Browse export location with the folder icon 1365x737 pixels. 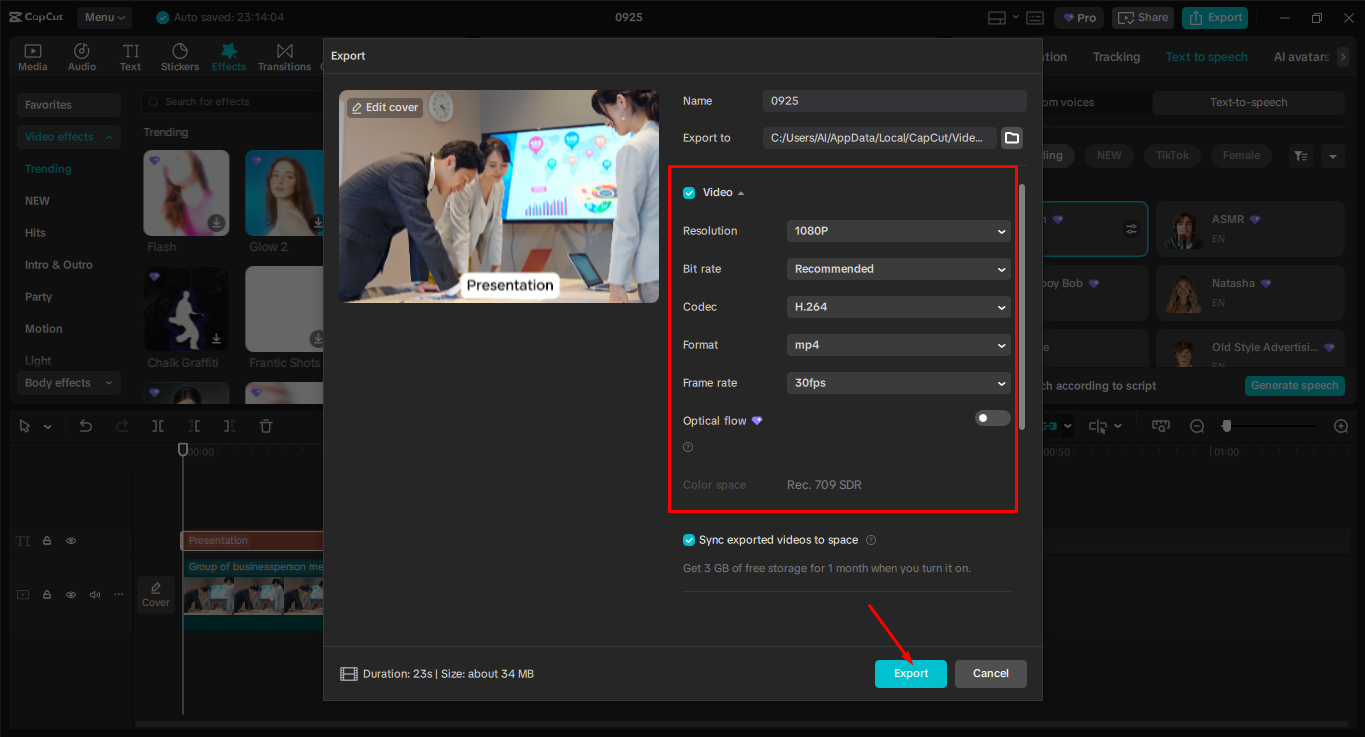pyautogui.click(x=1011, y=138)
